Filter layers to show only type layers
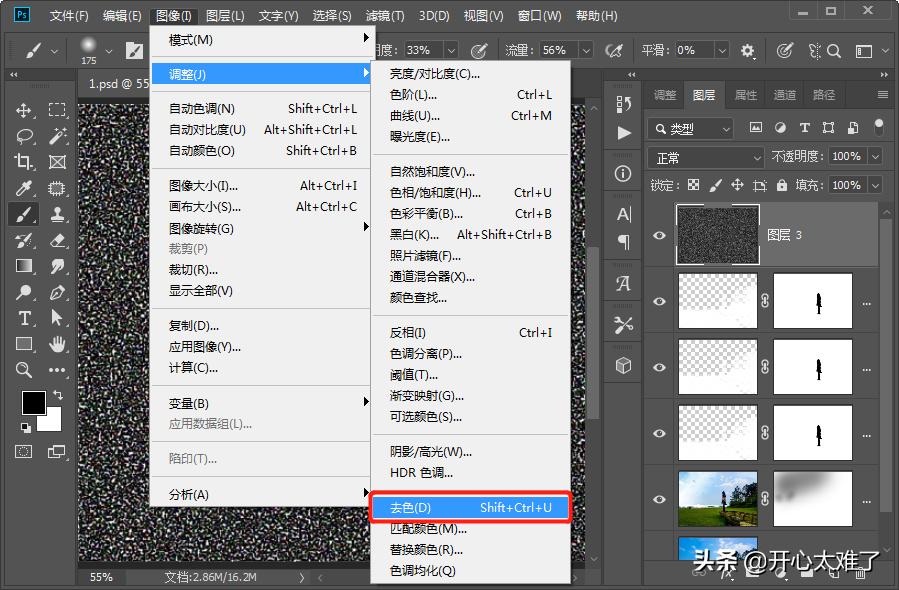Viewport: 899px width, 590px height. [805, 128]
